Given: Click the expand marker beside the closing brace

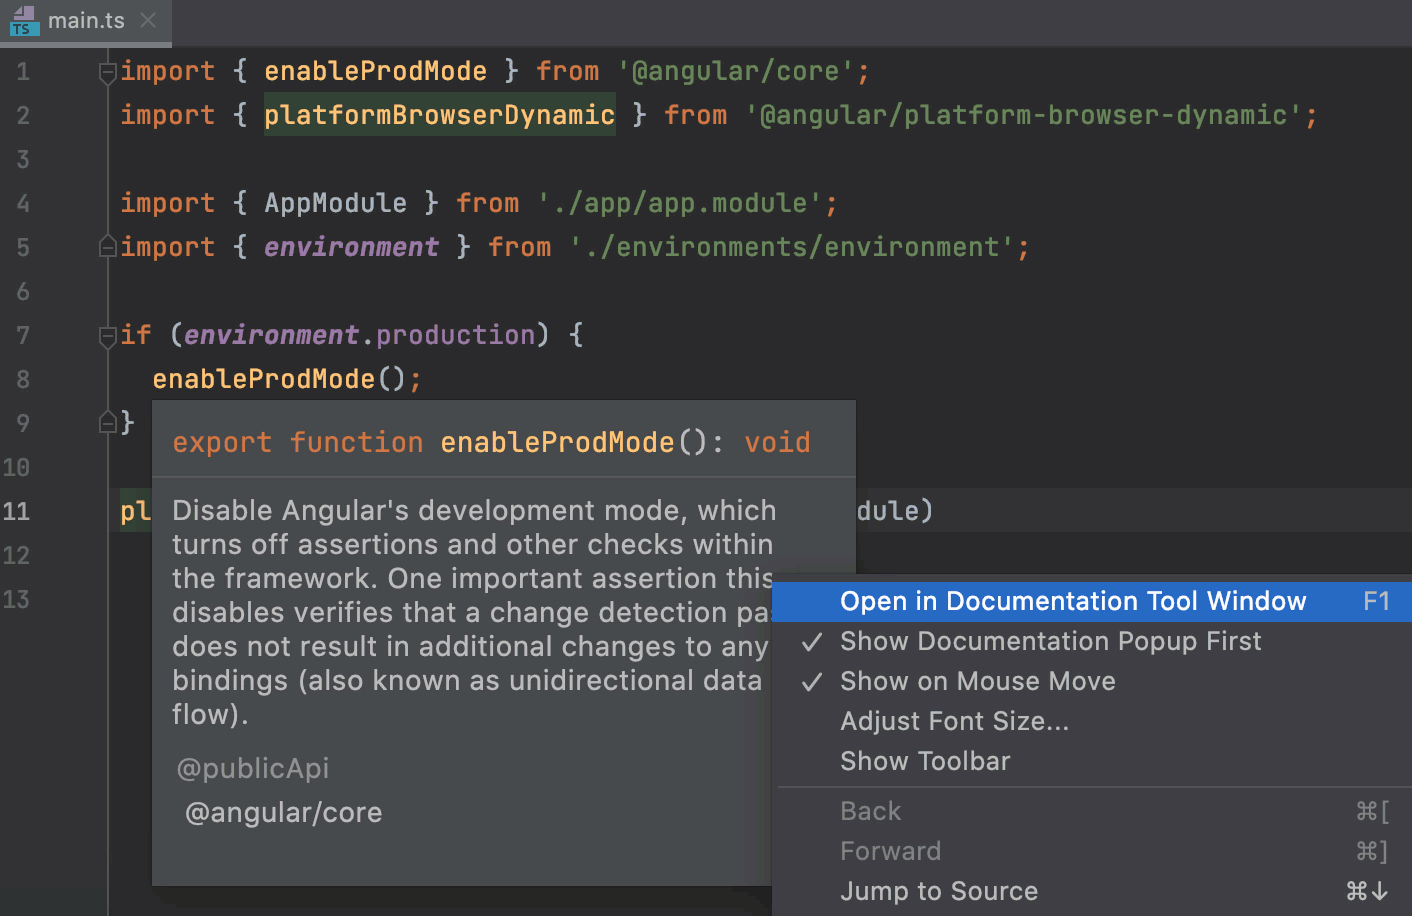Looking at the screenshot, I should 106,422.
